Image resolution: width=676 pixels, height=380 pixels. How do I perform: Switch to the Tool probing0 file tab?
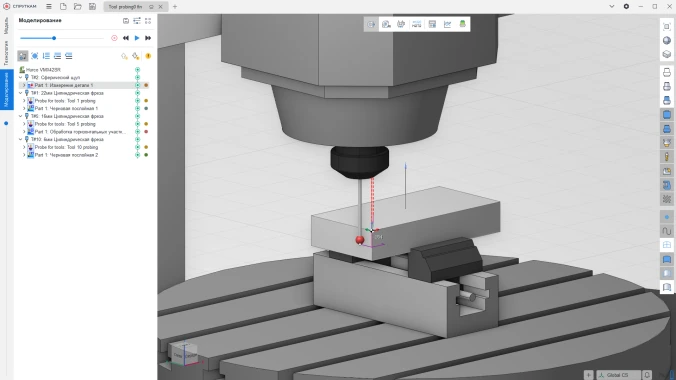tap(125, 7)
